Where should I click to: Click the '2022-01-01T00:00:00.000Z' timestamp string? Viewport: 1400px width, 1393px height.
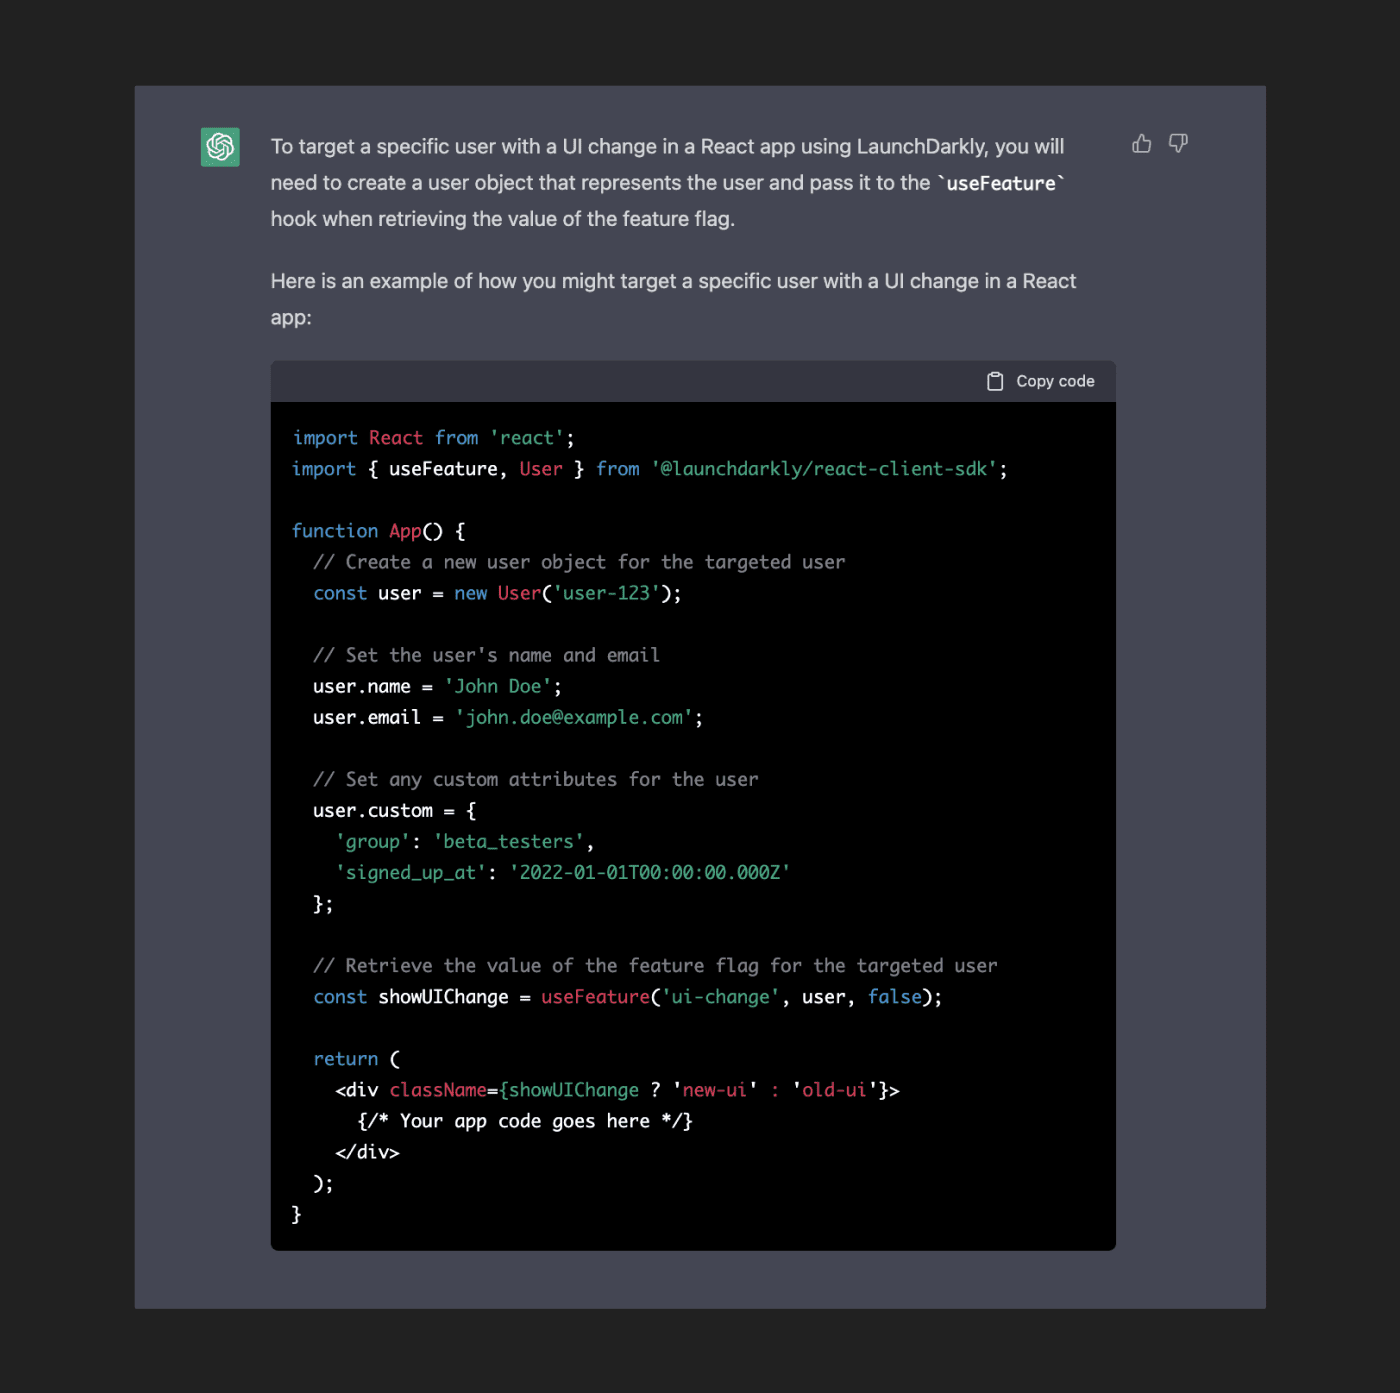pos(650,873)
